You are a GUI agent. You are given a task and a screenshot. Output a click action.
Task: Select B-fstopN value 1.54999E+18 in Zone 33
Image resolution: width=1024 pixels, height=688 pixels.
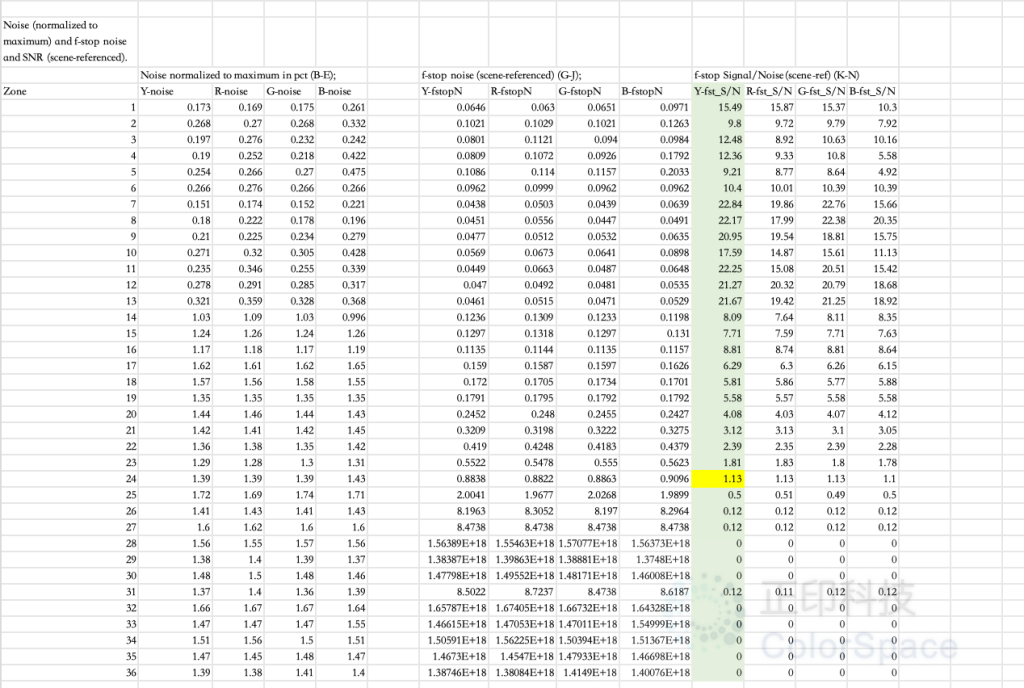[656, 624]
